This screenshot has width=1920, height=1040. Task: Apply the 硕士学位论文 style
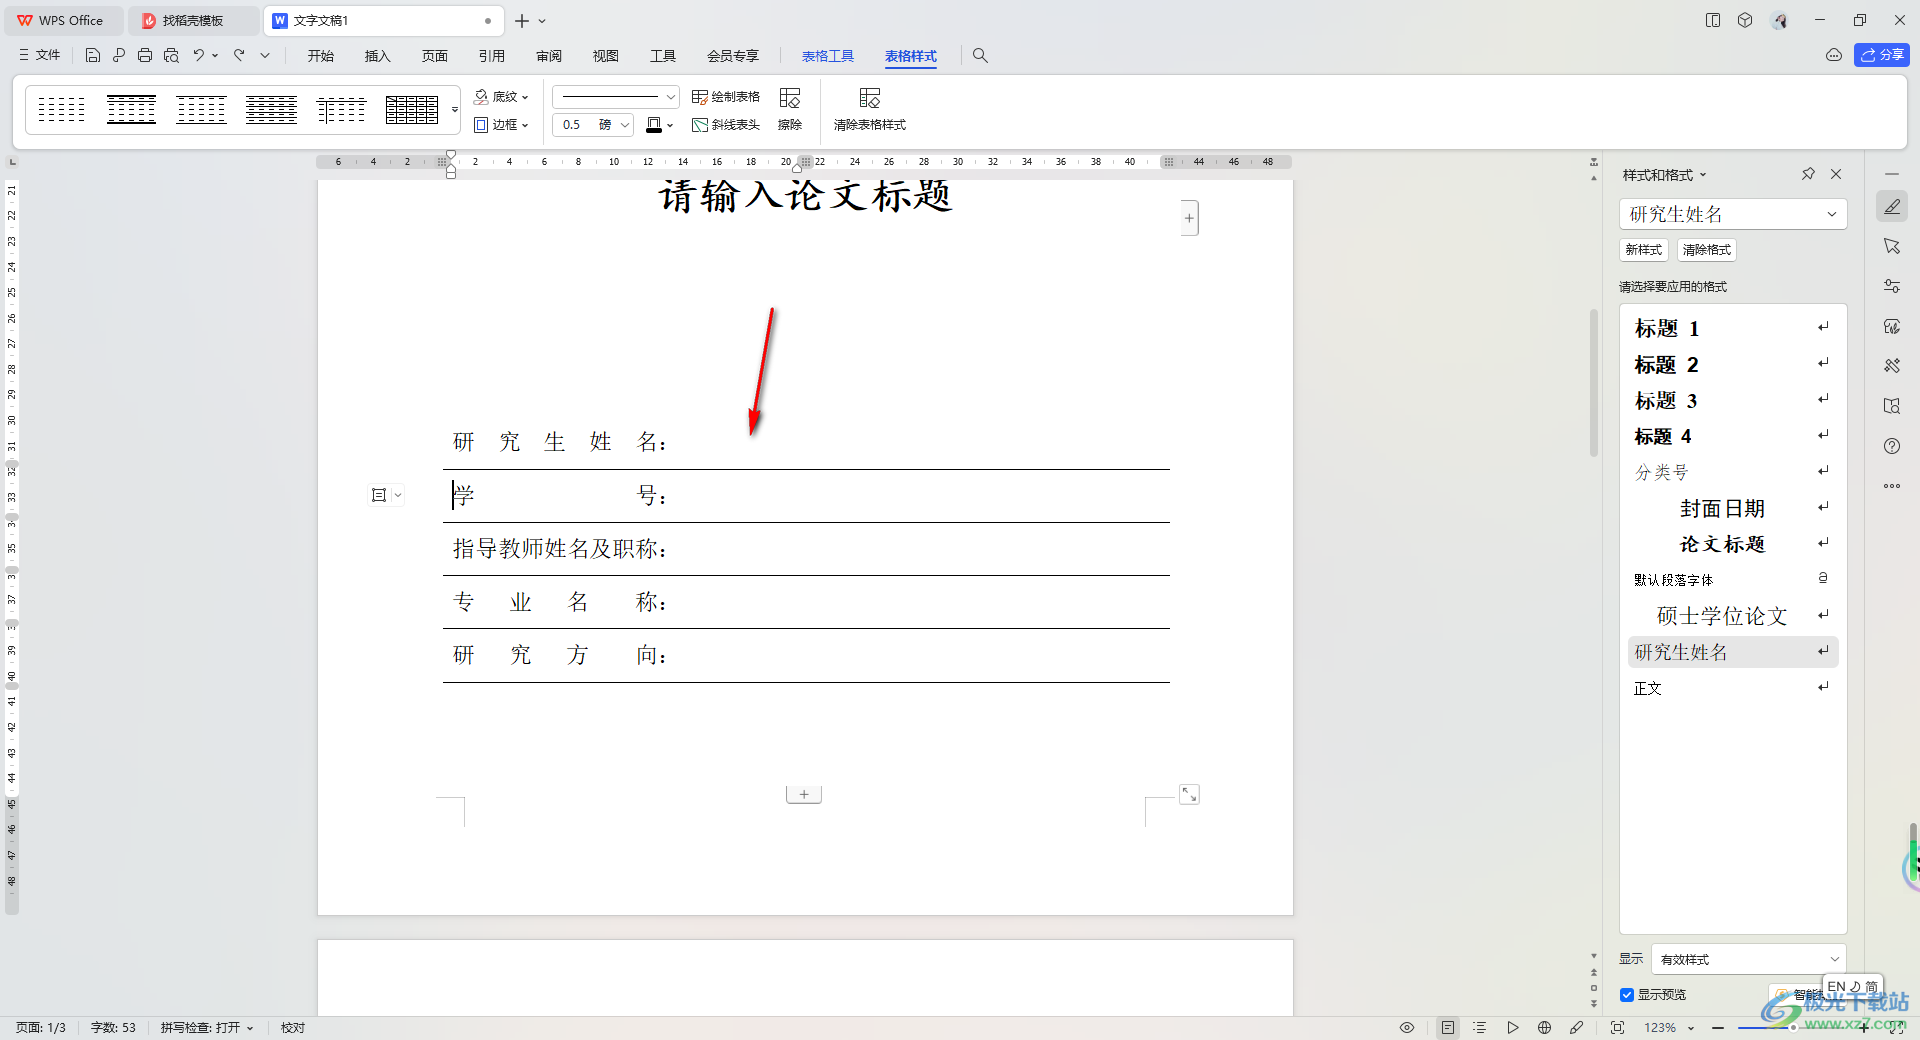coord(1732,616)
